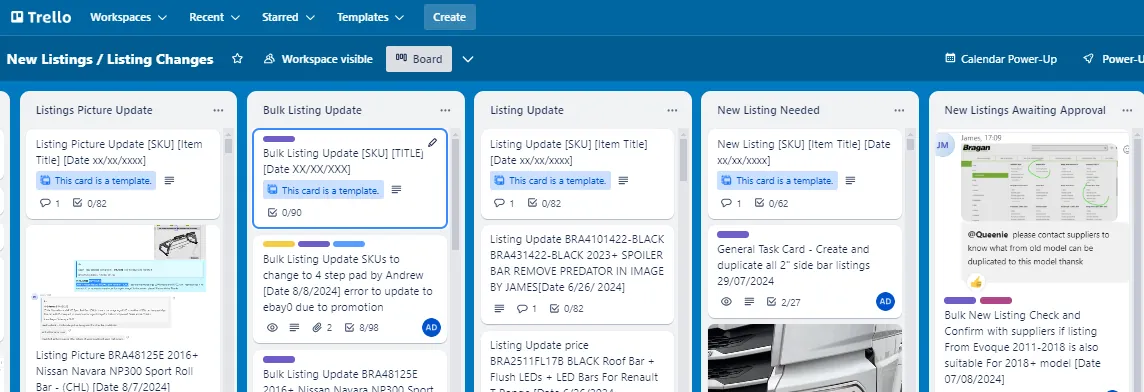Image resolution: width=1144 pixels, height=392 pixels.
Task: Open the Recent dropdown menu
Action: (x=214, y=17)
